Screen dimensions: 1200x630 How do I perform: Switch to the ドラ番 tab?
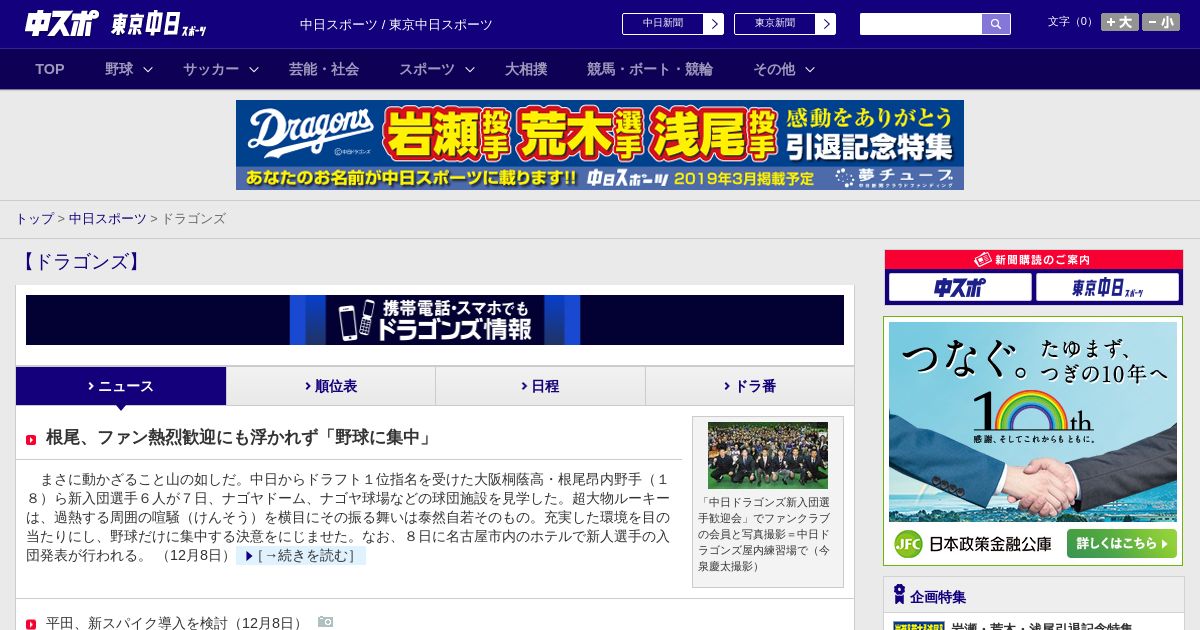(750, 386)
